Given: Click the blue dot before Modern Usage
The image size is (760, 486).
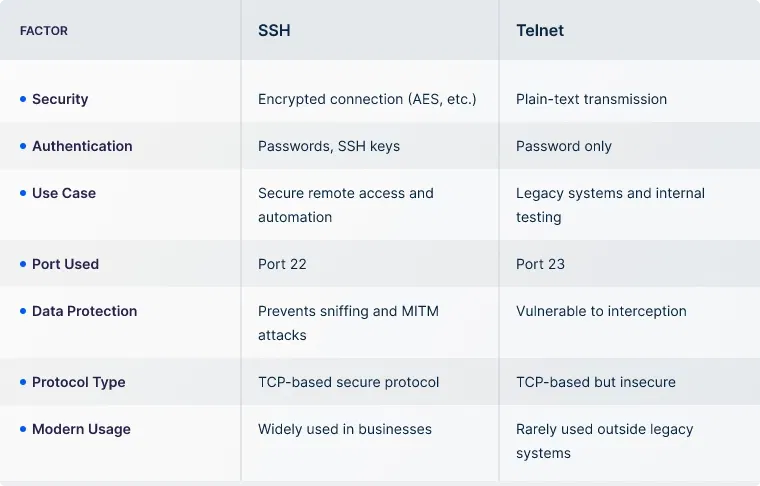Looking at the screenshot, I should pyautogui.click(x=23, y=429).
